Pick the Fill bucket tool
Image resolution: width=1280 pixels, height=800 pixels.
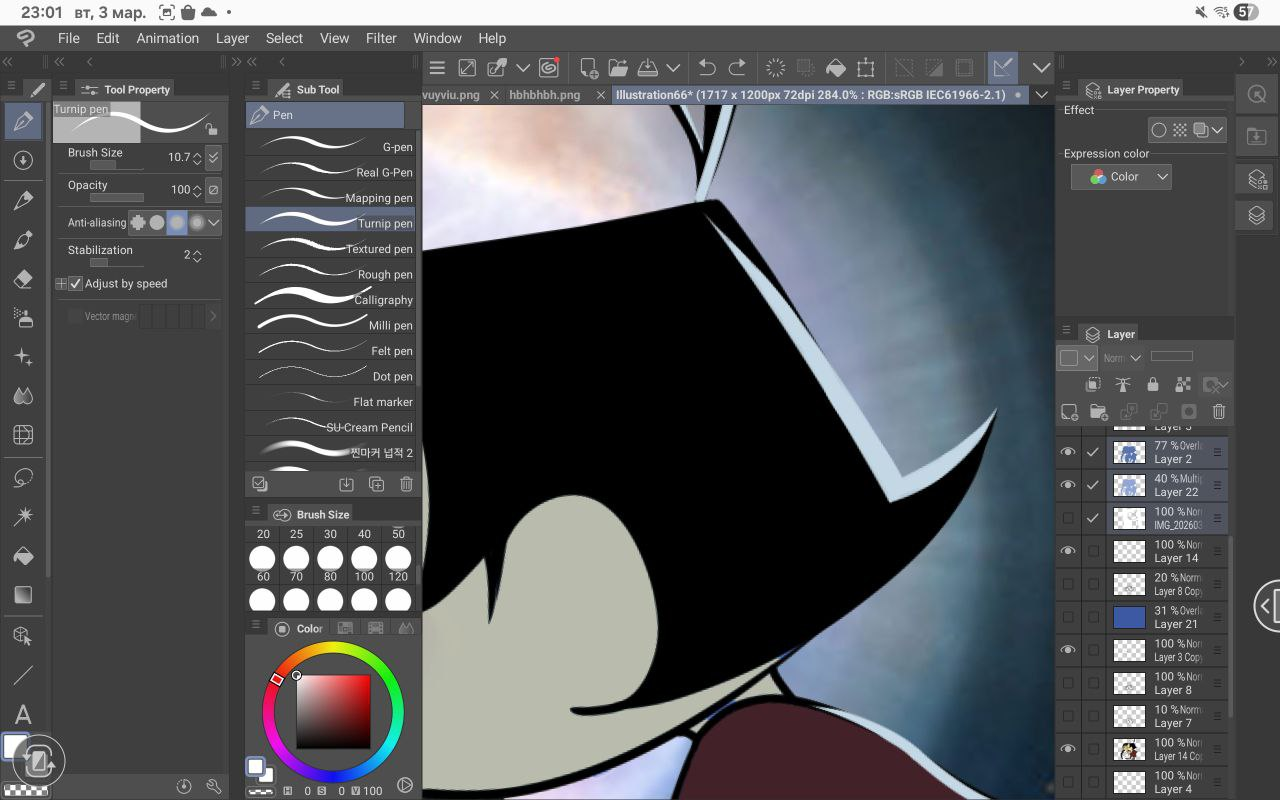click(24, 555)
